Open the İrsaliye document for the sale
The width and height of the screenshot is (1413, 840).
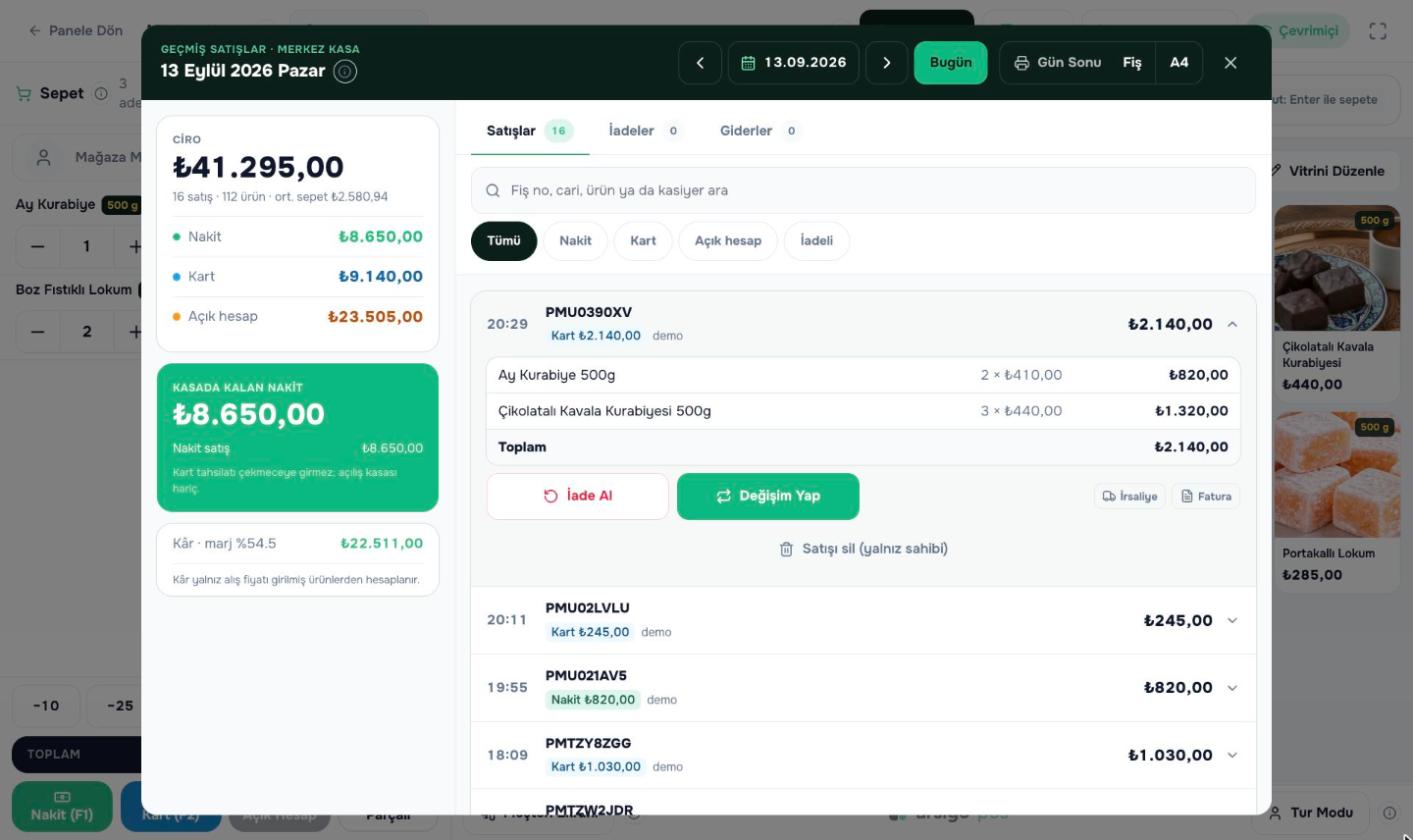tap(1130, 496)
